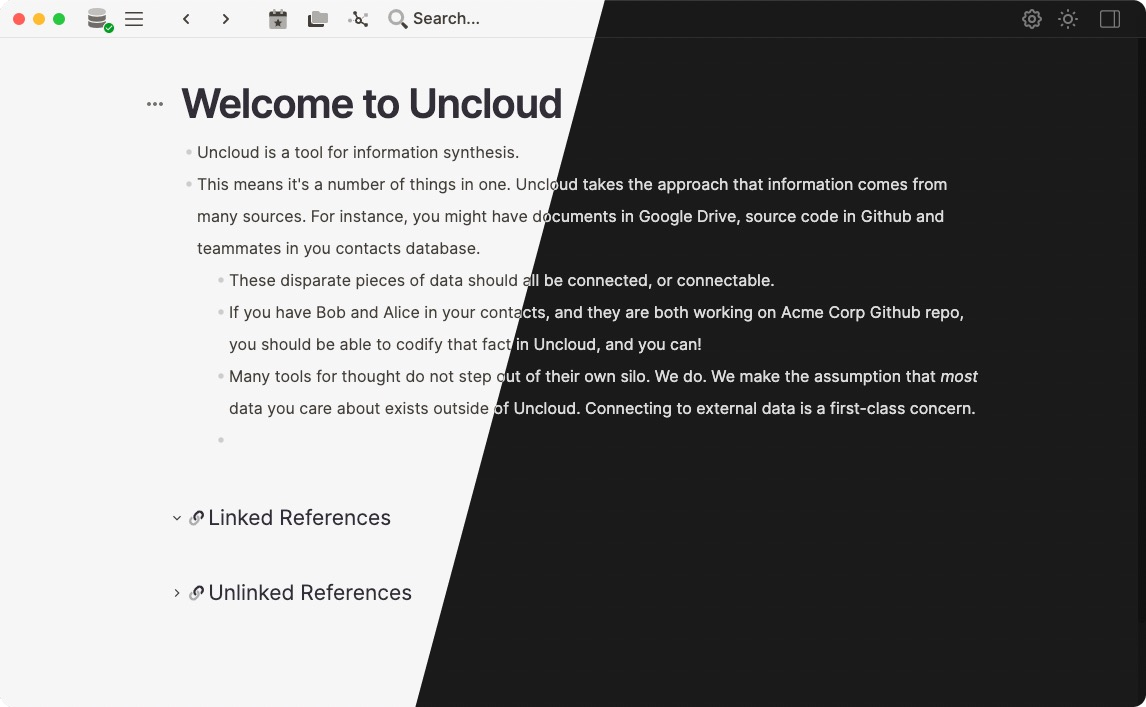Open the files folder icon

pyautogui.click(x=317, y=19)
